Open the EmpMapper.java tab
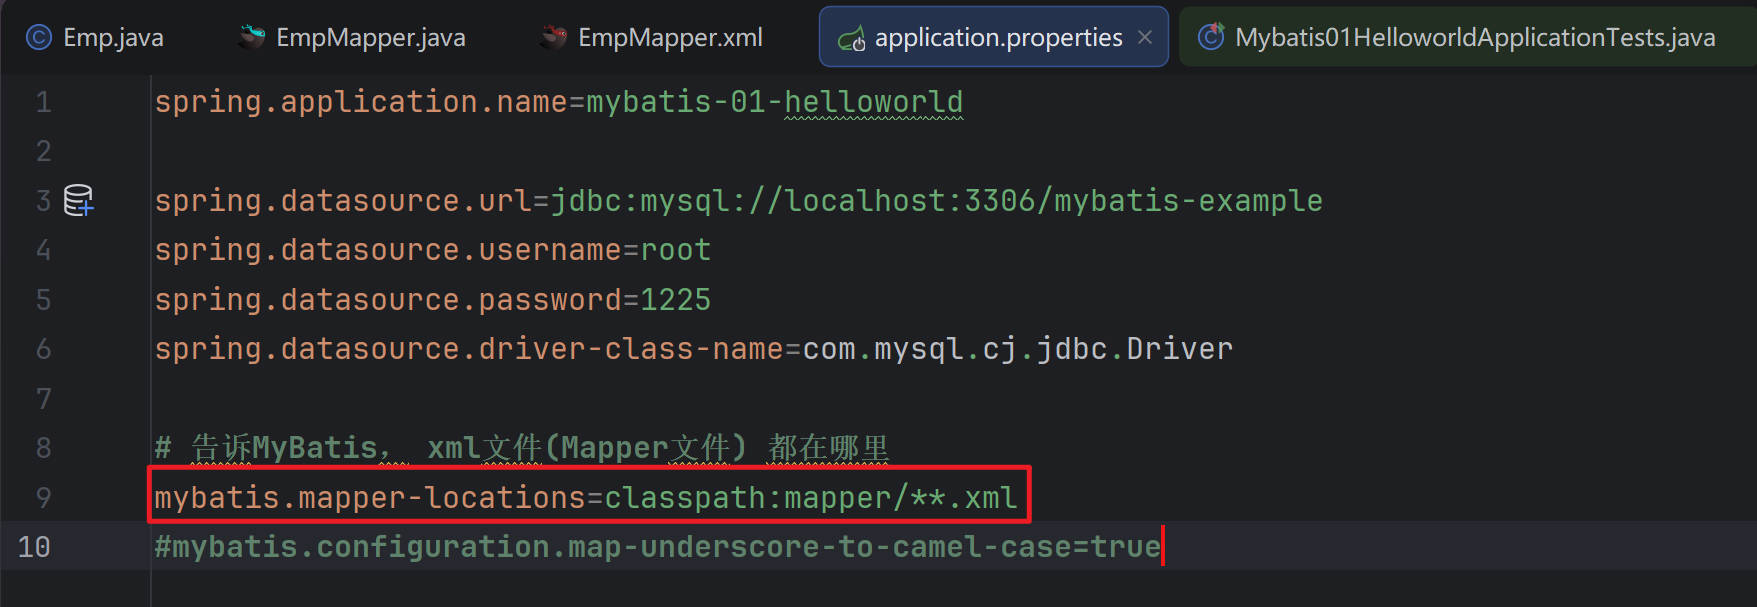The width and height of the screenshot is (1757, 607). point(370,38)
